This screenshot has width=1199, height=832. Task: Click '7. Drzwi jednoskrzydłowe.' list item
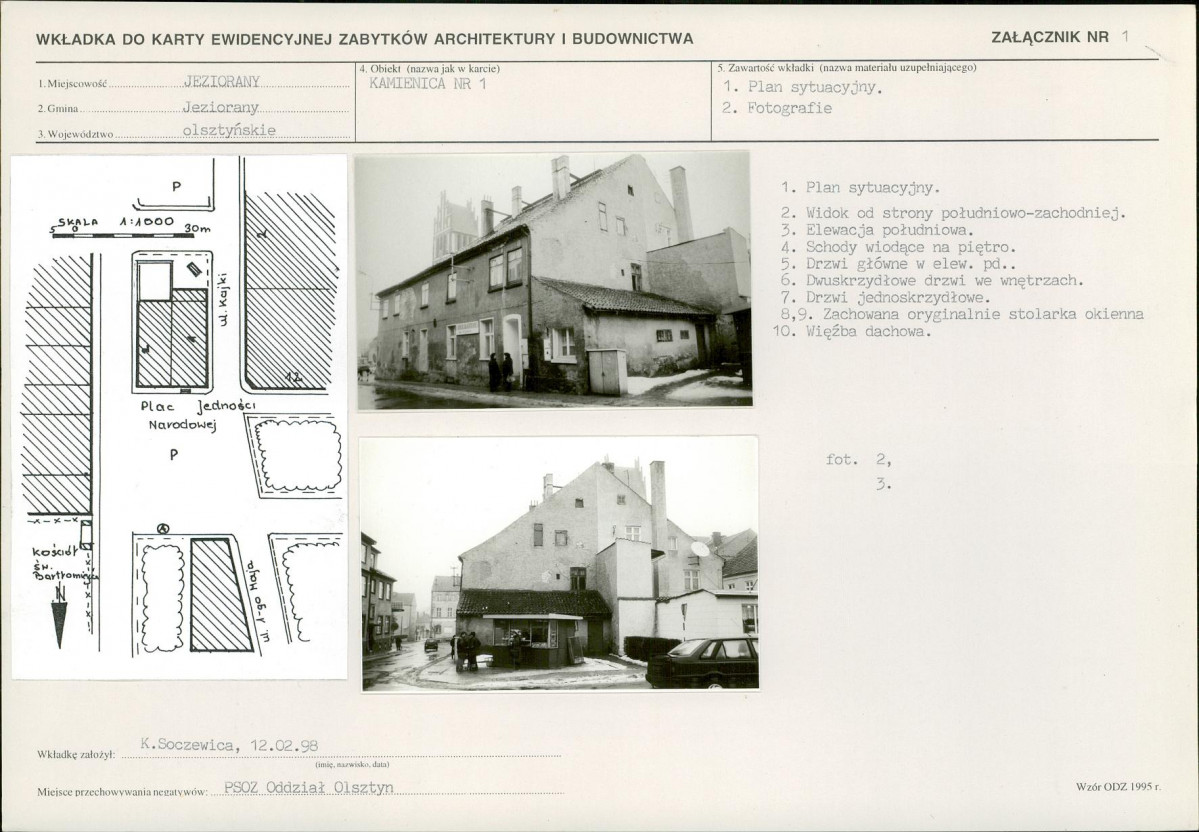click(885, 297)
